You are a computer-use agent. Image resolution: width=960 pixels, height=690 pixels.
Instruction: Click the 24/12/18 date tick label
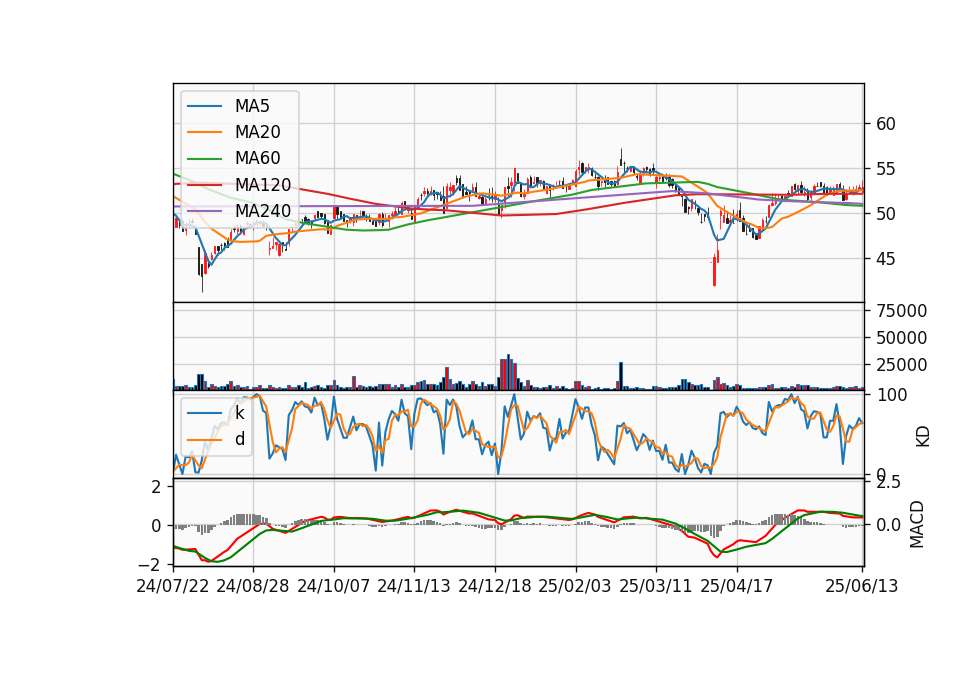click(495, 586)
